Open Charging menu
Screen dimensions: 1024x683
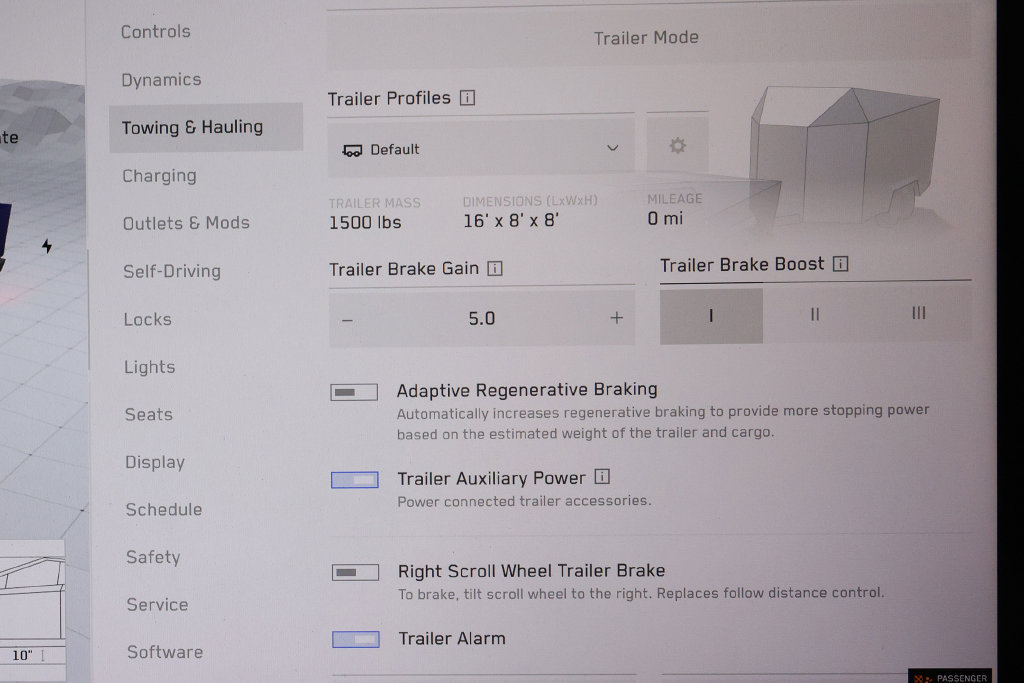[159, 176]
